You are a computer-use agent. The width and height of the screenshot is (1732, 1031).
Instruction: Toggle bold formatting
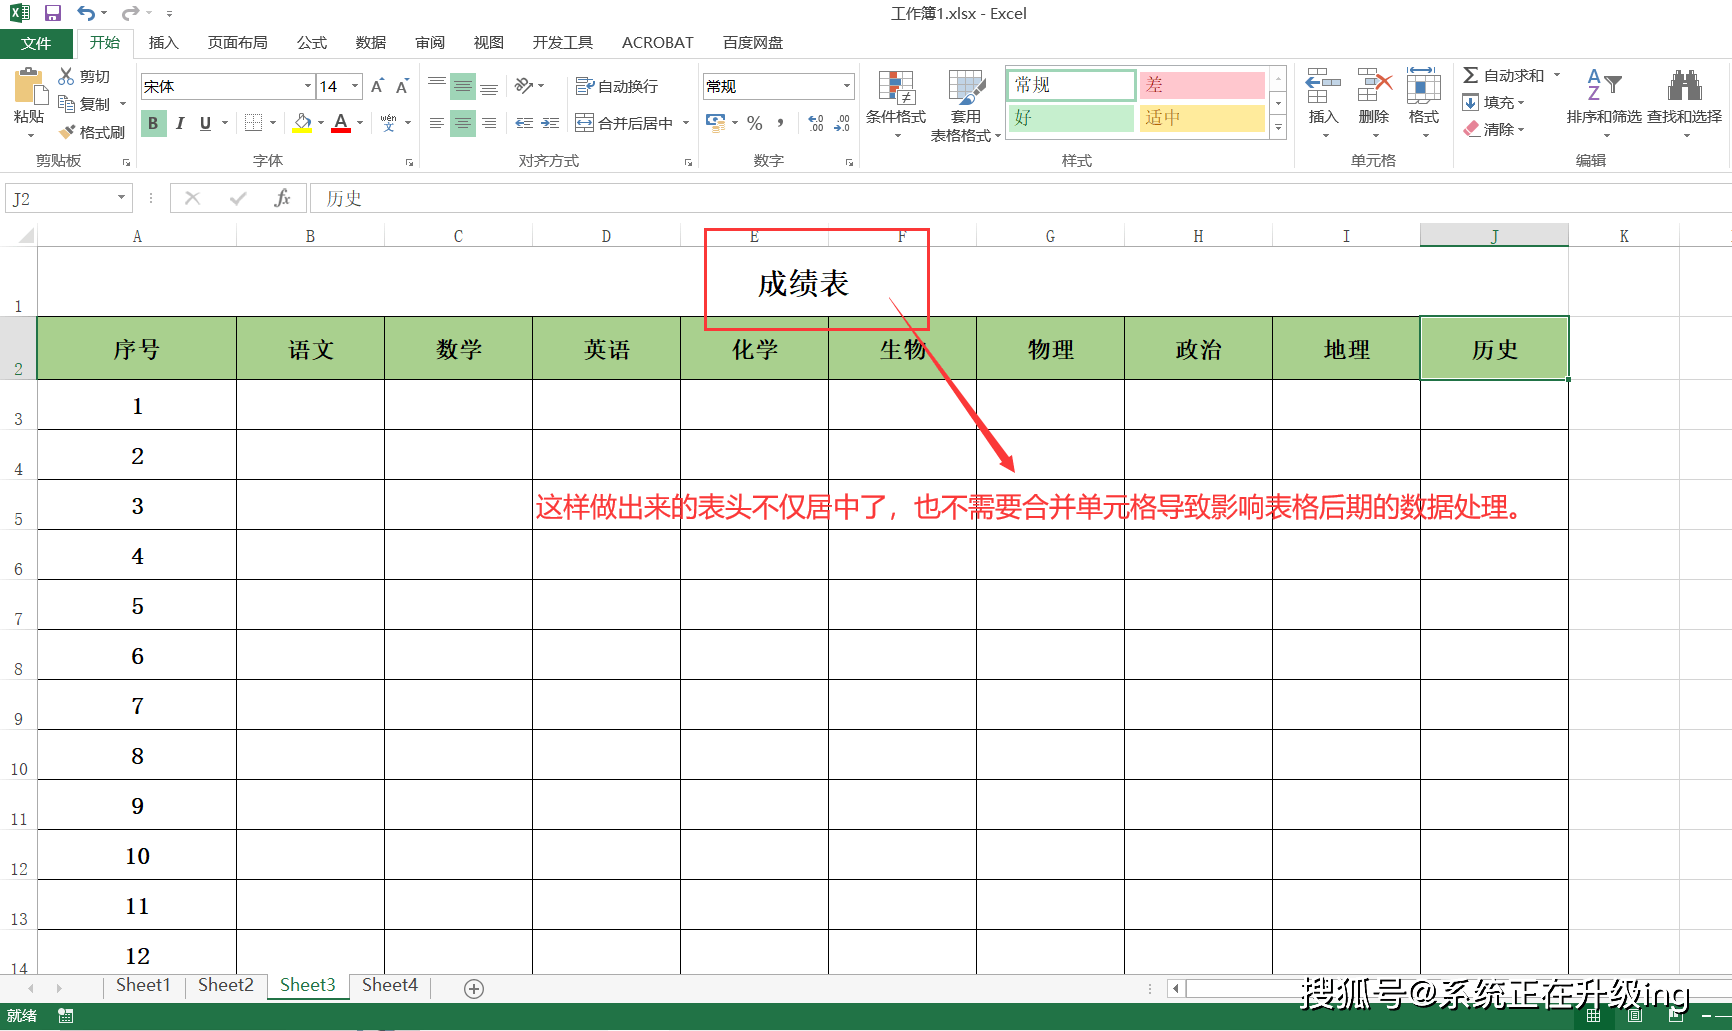tap(153, 123)
